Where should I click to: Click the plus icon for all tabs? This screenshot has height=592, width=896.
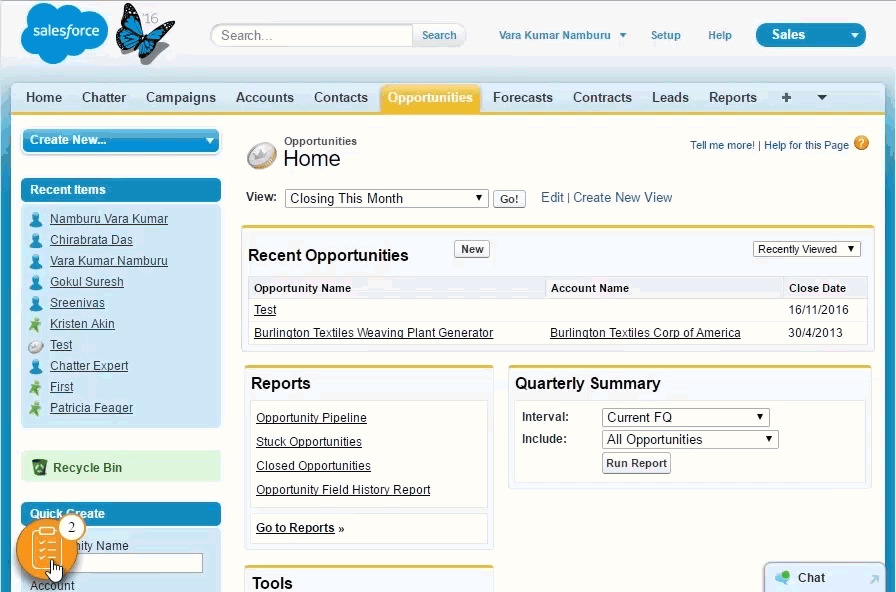coord(786,98)
